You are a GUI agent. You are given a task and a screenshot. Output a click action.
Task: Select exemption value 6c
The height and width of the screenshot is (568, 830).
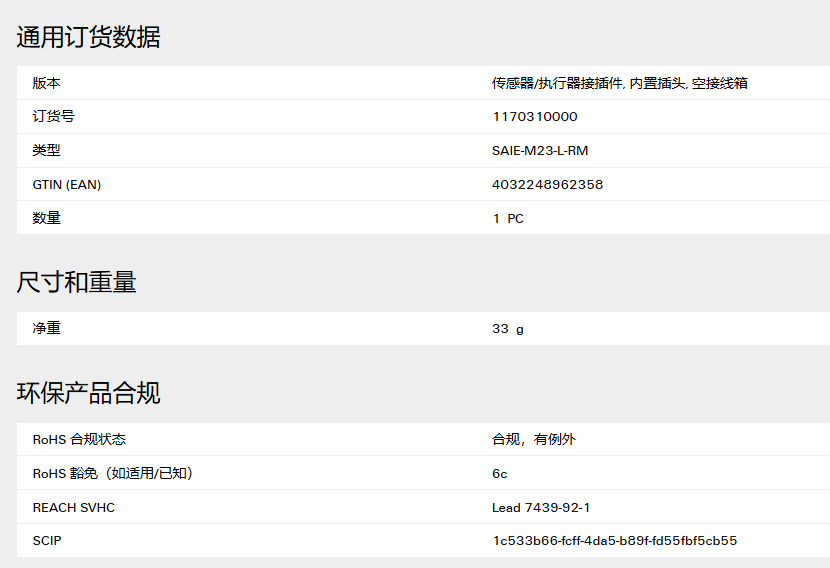pos(500,474)
